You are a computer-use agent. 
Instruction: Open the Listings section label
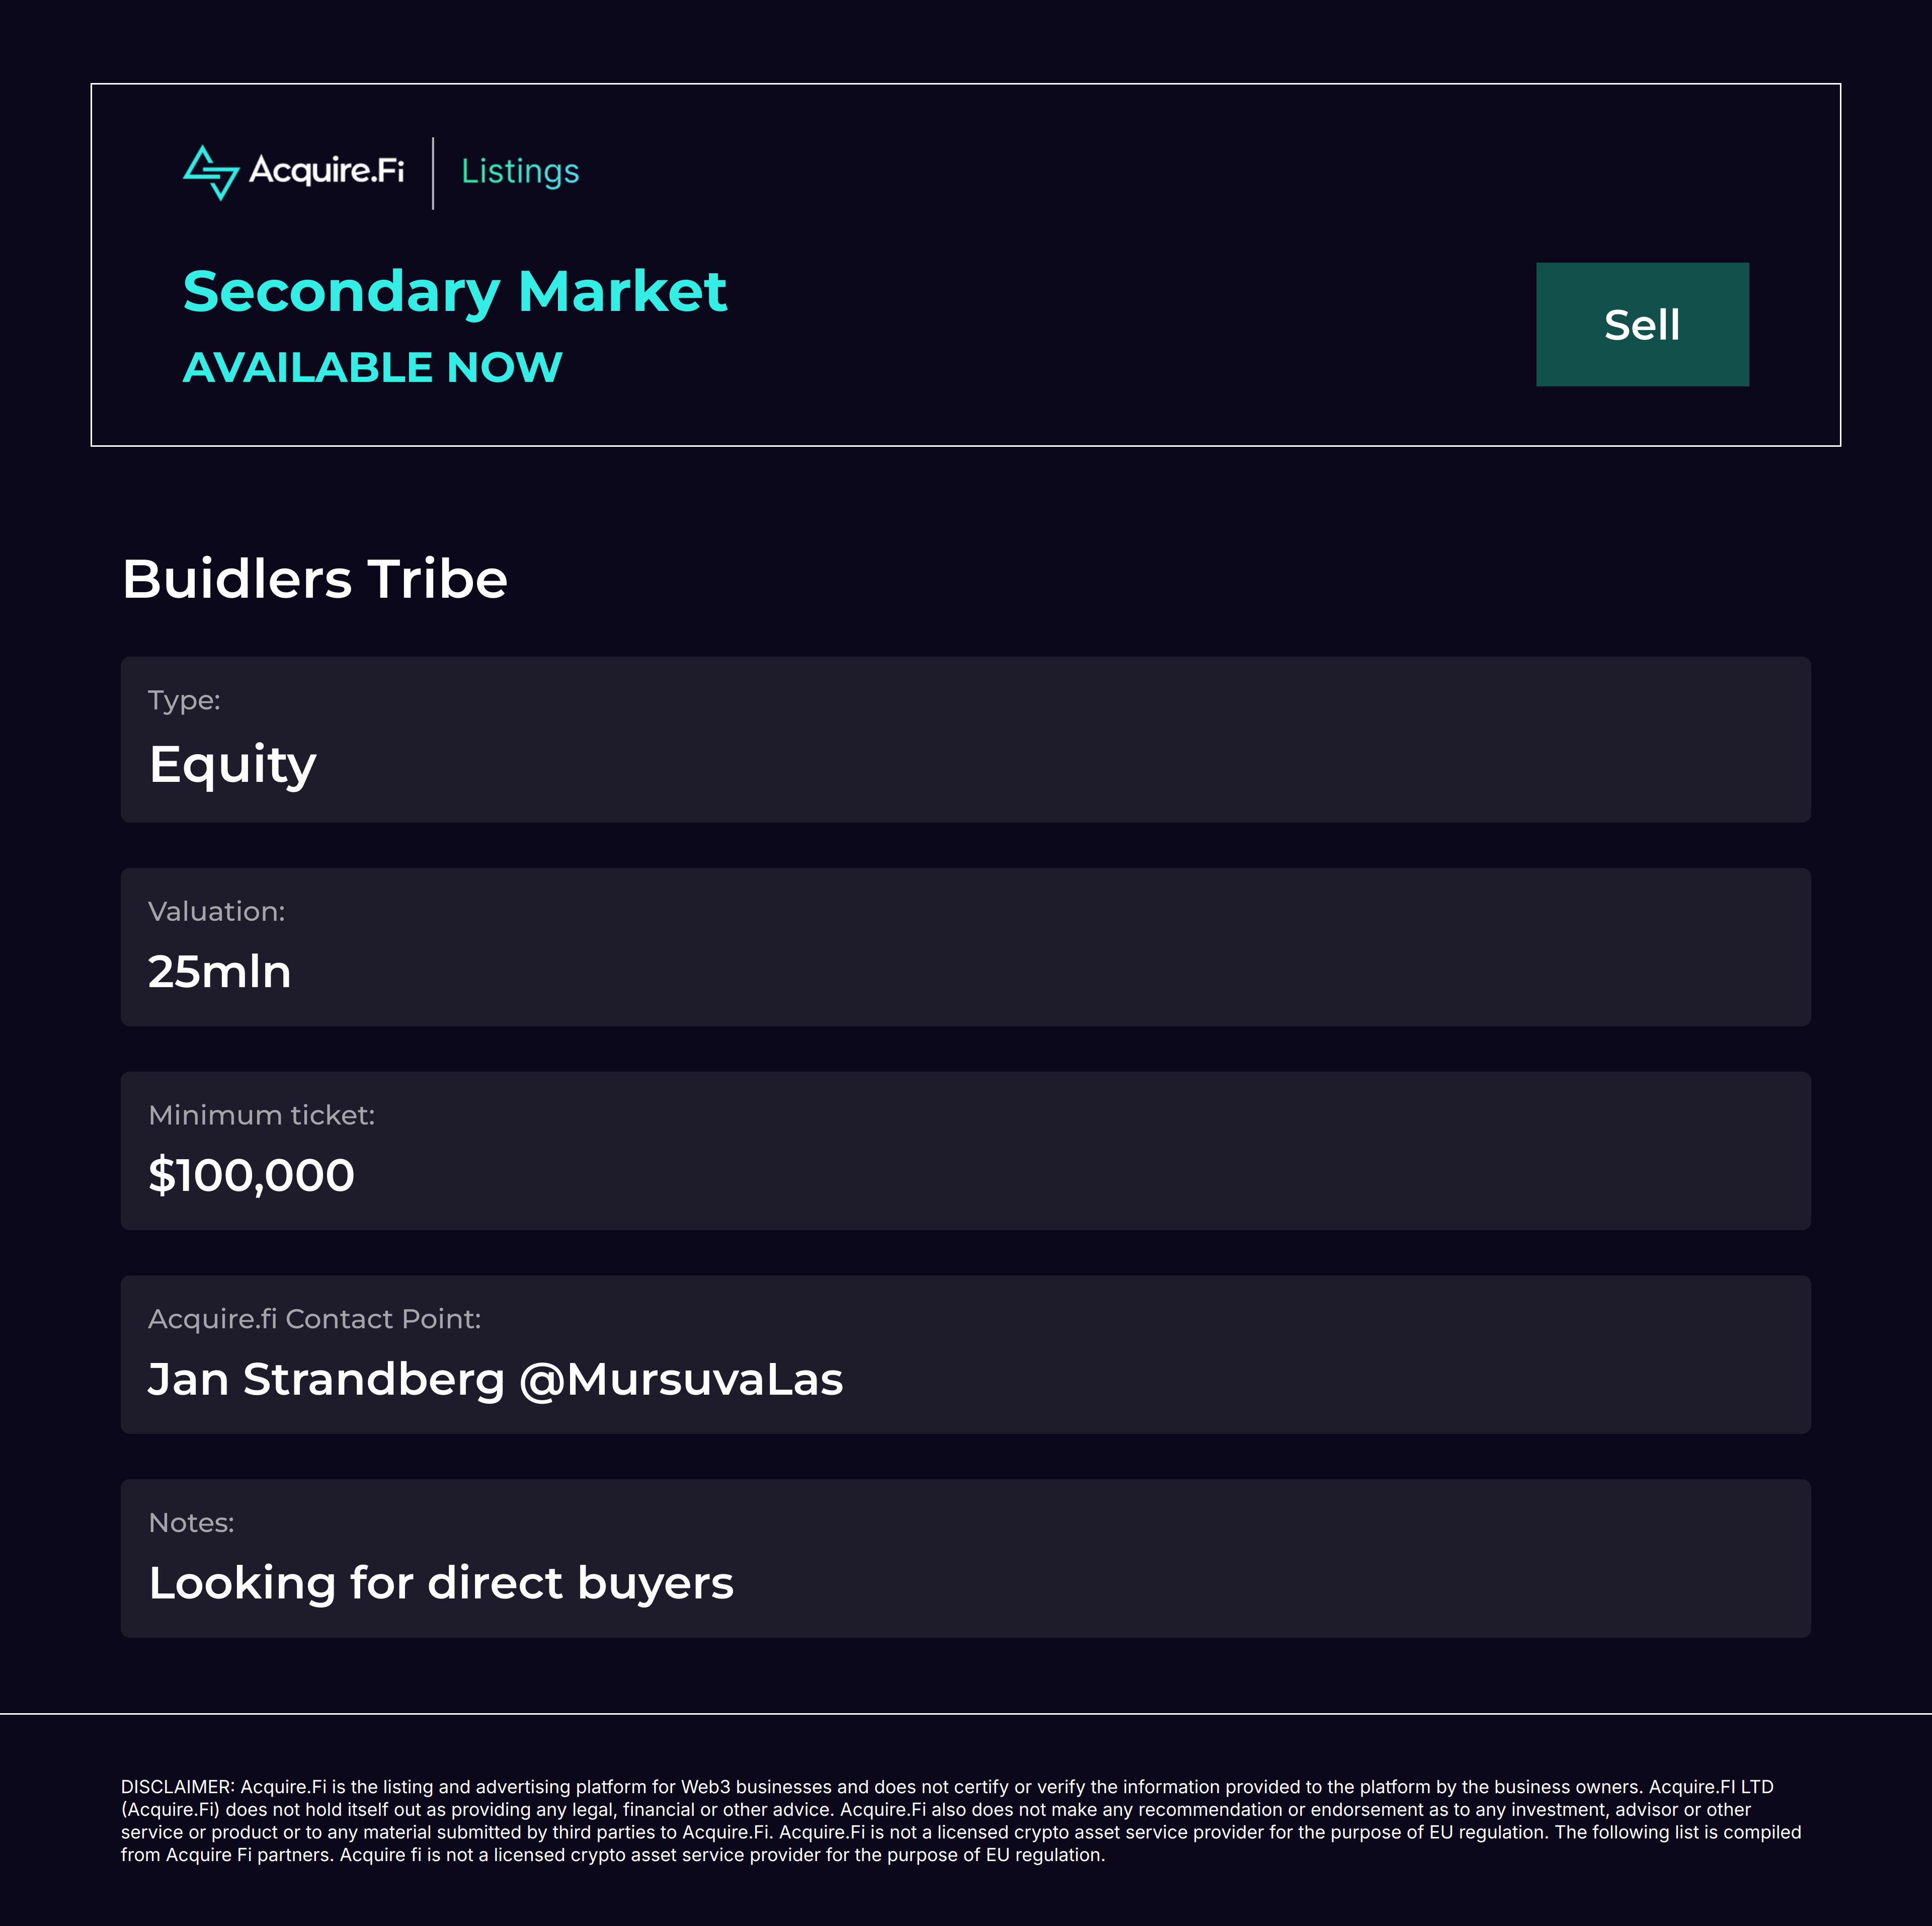pyautogui.click(x=520, y=171)
